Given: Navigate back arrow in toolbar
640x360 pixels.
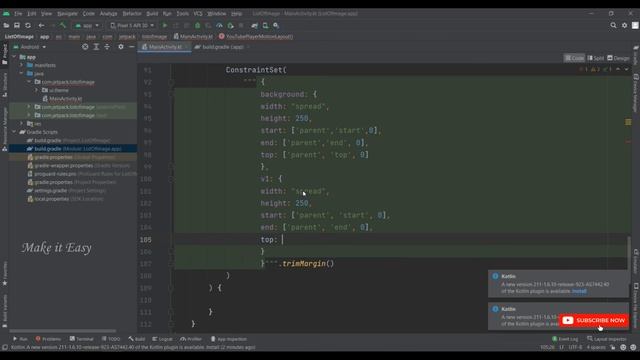Looking at the screenshot, I should click(x=41, y=25).
